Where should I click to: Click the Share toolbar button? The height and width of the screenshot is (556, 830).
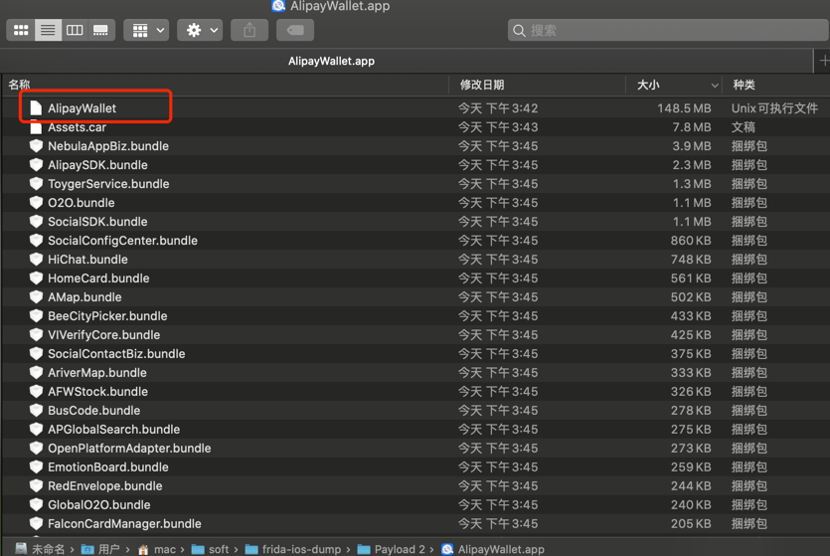[x=249, y=30]
